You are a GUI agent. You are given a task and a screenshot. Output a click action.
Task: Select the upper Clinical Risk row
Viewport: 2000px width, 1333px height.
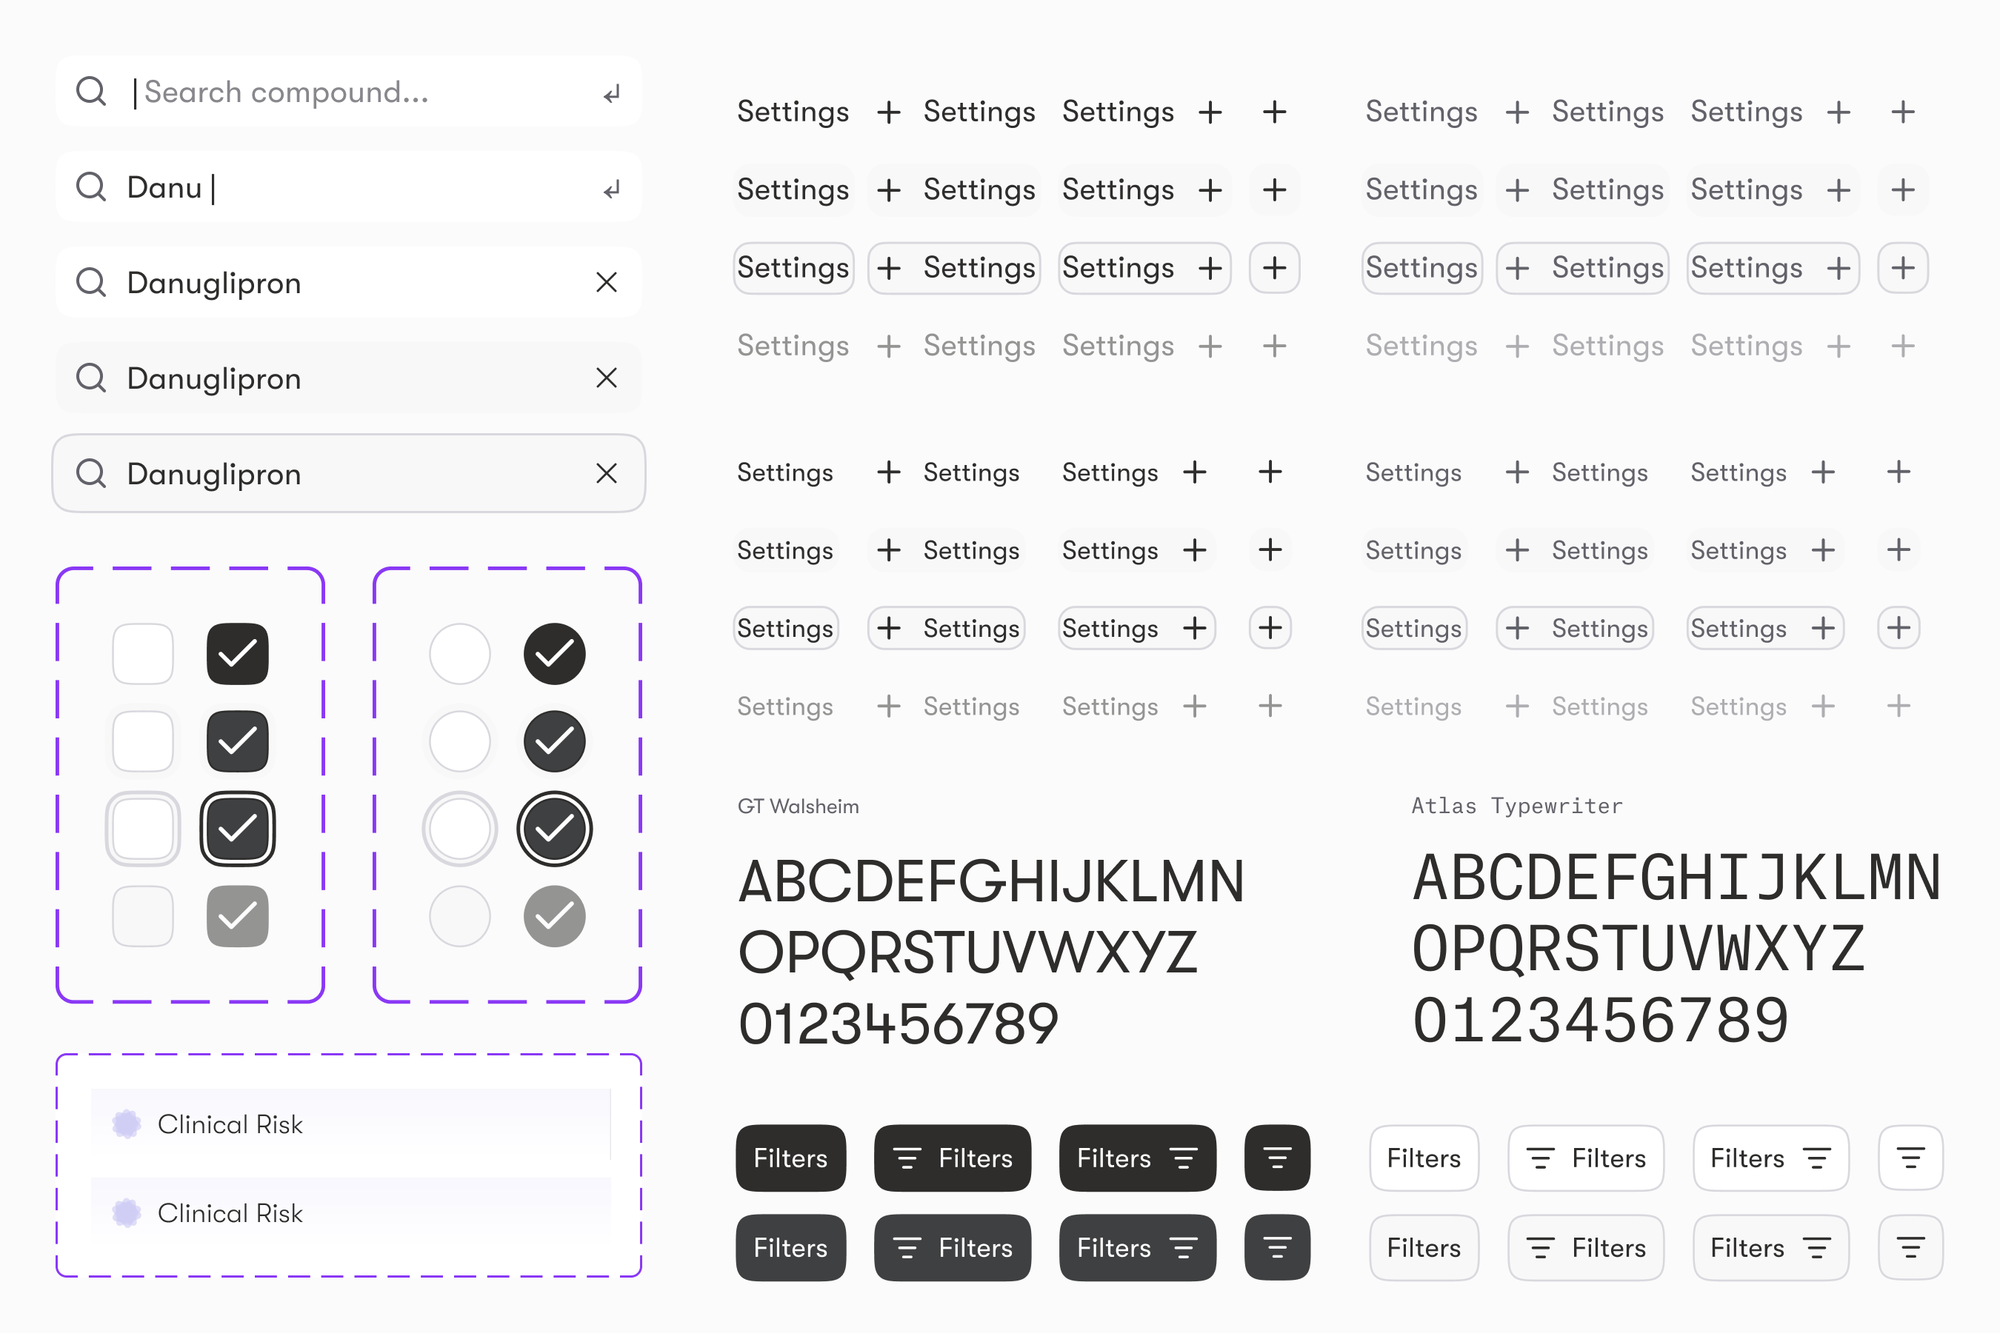point(351,1124)
